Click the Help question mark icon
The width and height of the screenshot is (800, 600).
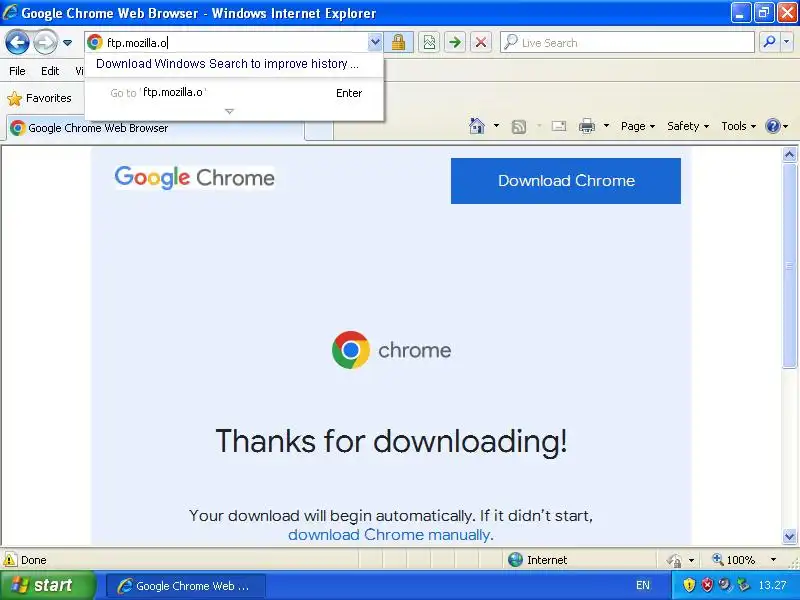(773, 126)
